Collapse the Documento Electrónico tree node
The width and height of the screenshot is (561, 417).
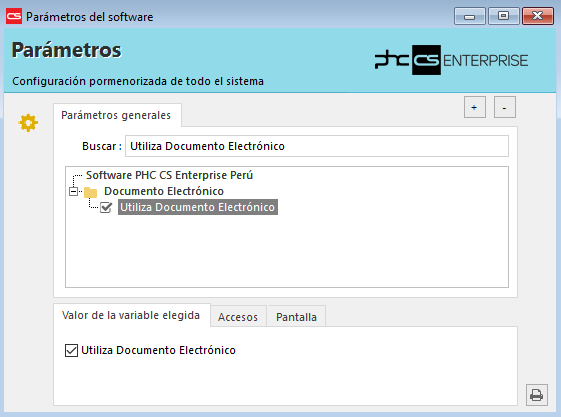(73, 192)
